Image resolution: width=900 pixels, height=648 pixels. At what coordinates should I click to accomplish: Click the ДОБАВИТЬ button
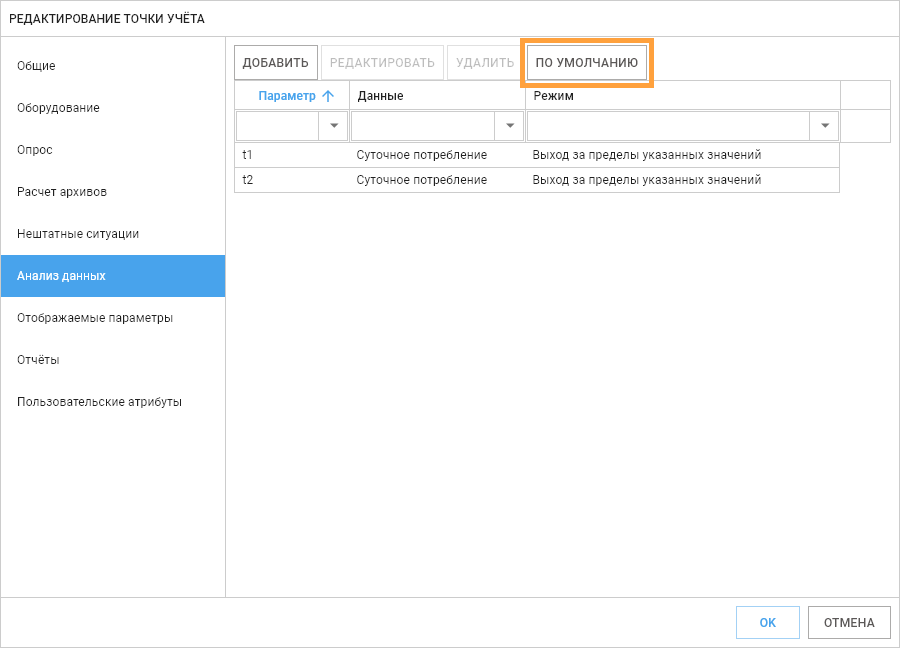click(276, 63)
